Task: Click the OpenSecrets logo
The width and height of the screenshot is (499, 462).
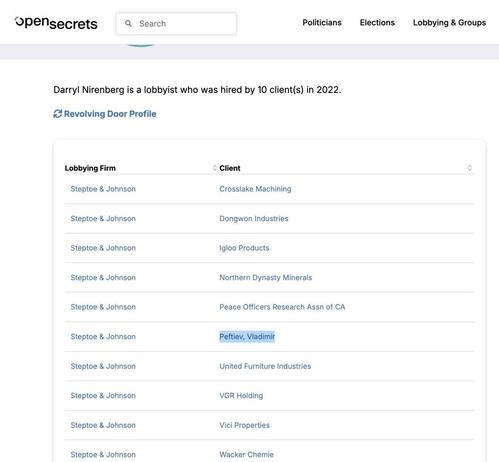Action: coord(56,23)
